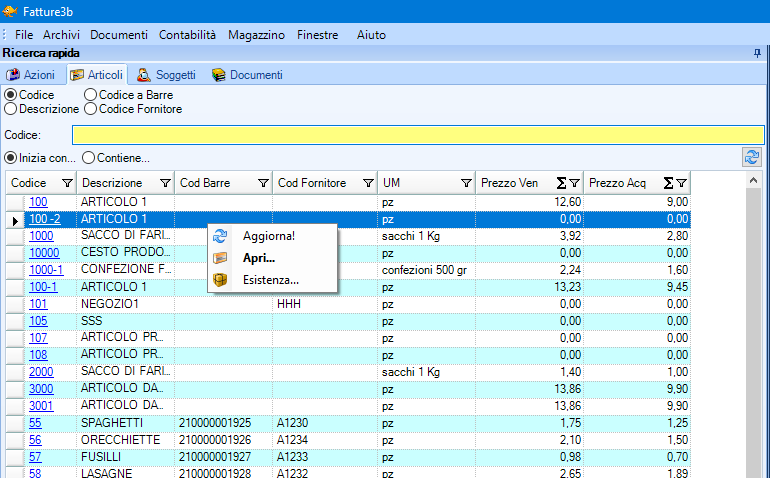Open the Contabilità menu
770x478 pixels.
click(x=187, y=35)
